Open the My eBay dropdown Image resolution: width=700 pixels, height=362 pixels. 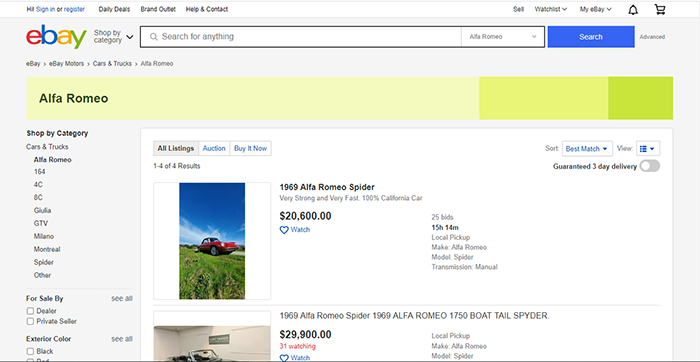click(596, 9)
